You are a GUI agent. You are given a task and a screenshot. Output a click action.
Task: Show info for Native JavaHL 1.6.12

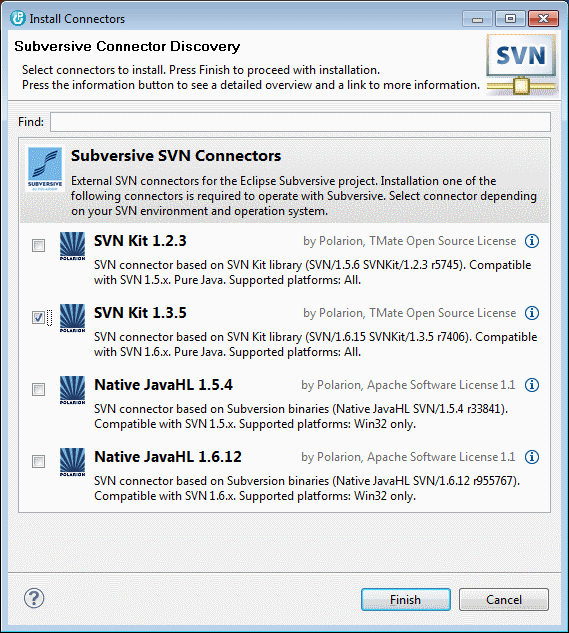pos(531,457)
